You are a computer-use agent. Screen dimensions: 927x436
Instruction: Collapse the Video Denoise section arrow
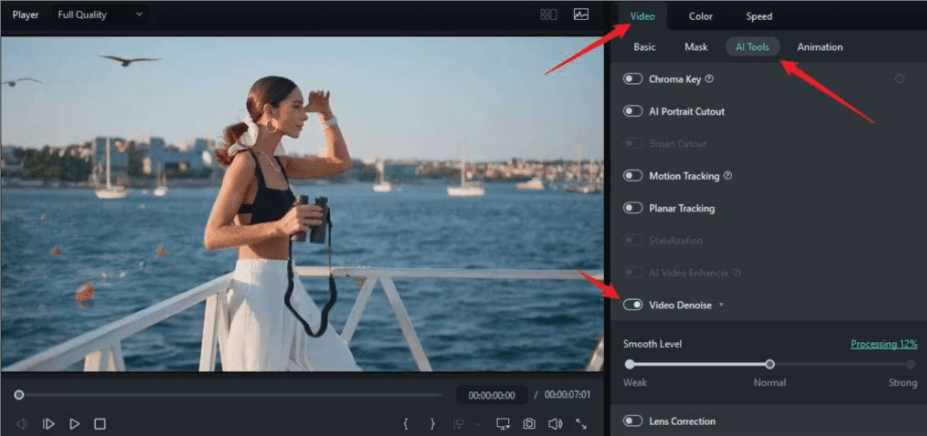click(x=721, y=305)
